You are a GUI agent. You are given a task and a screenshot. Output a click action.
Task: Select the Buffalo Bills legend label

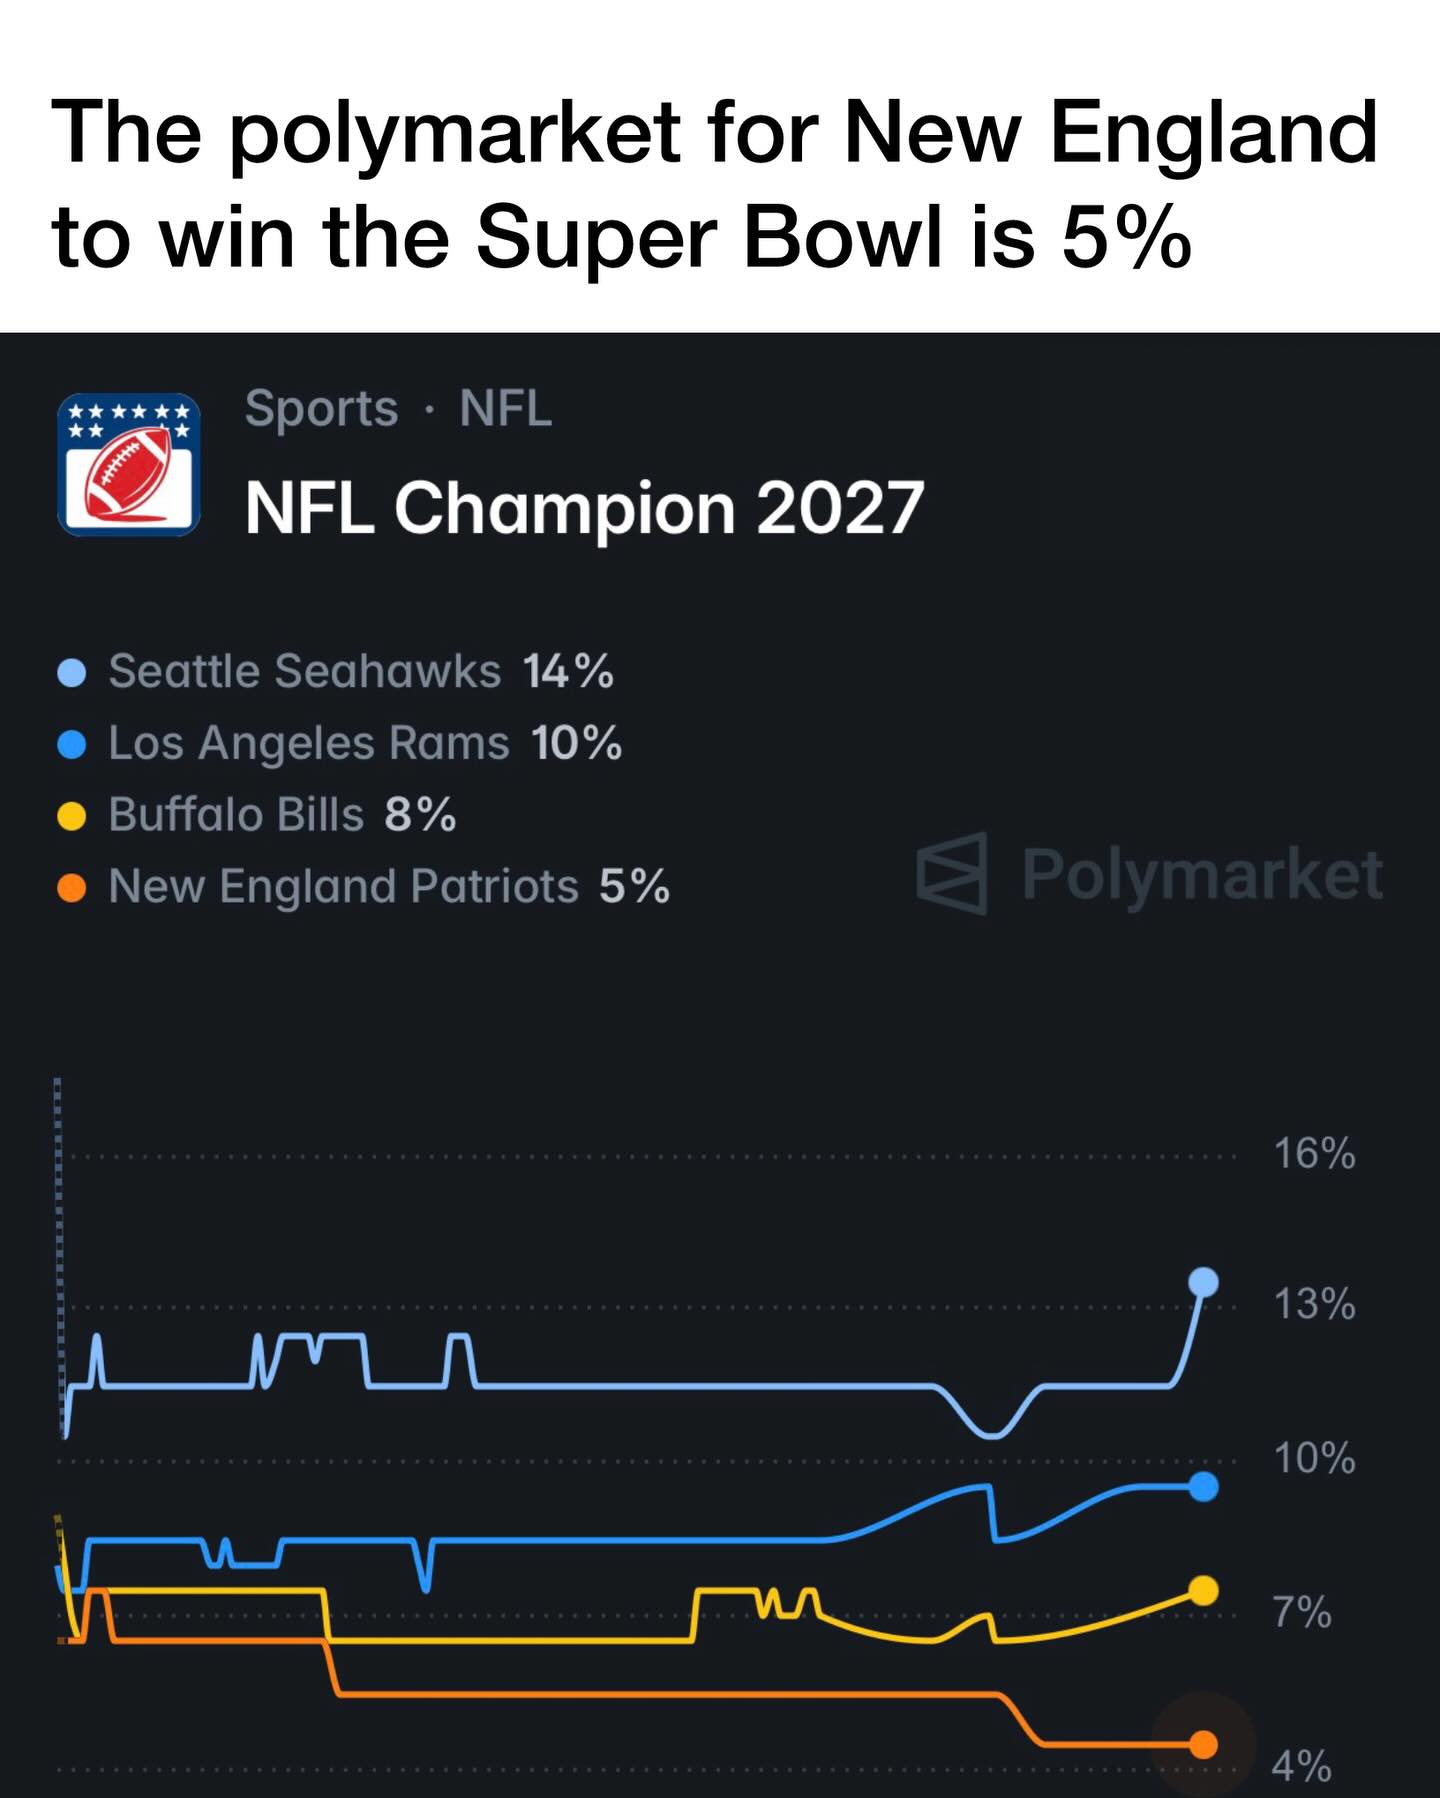point(236,815)
